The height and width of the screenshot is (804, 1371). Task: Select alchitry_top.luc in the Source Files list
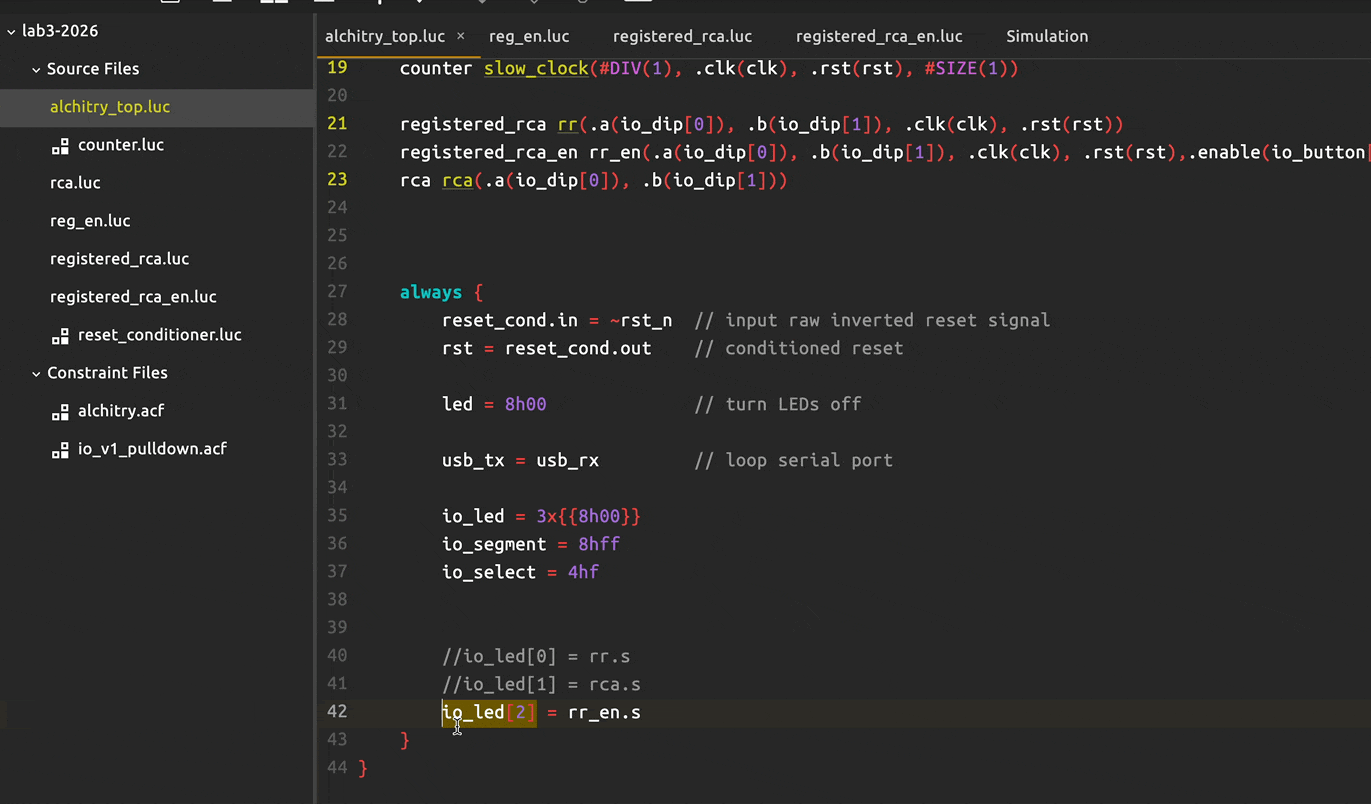[x=110, y=107]
